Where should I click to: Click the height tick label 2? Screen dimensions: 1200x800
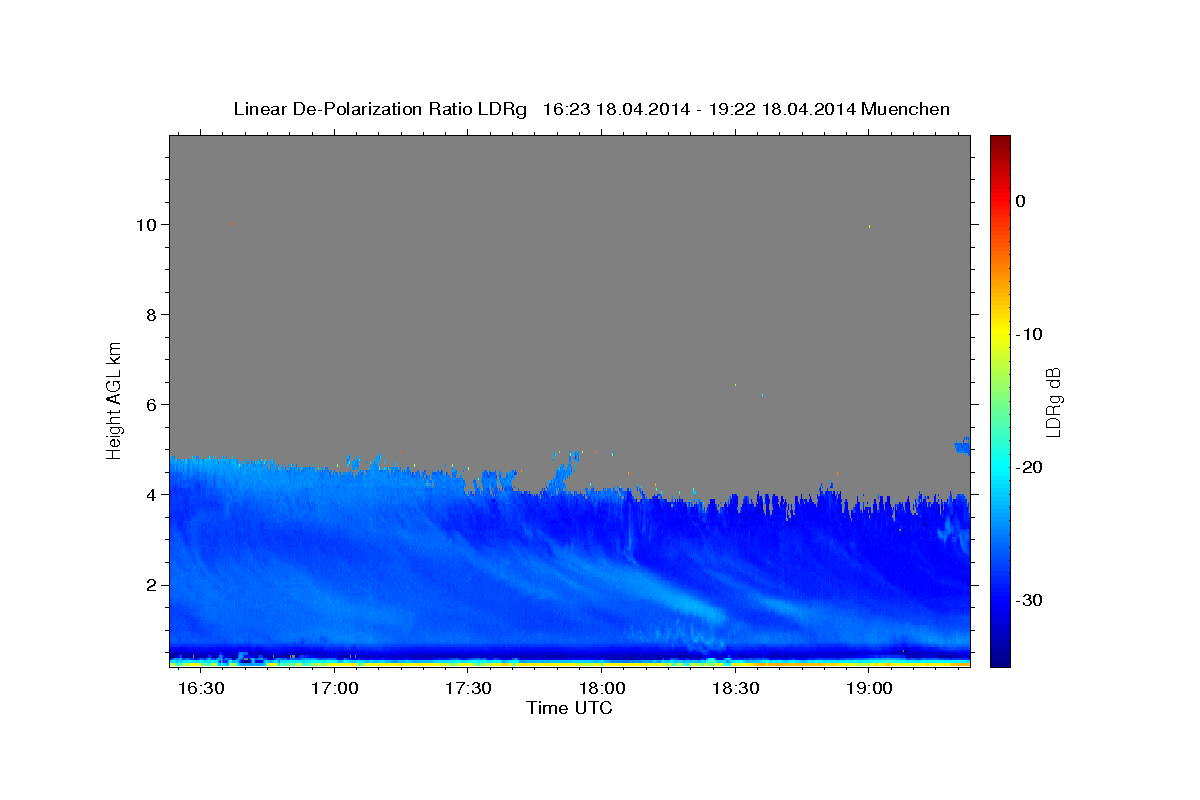point(151,584)
